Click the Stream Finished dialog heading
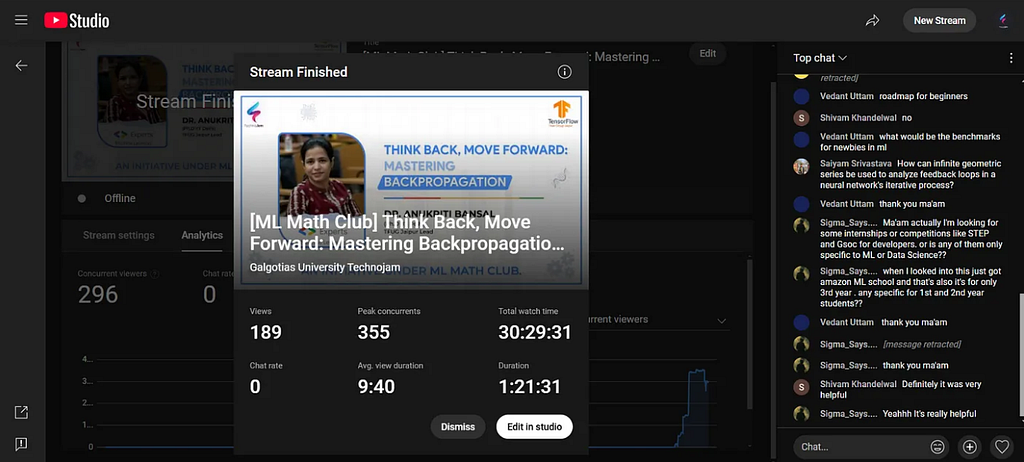The height and width of the screenshot is (462, 1024). click(x=298, y=72)
